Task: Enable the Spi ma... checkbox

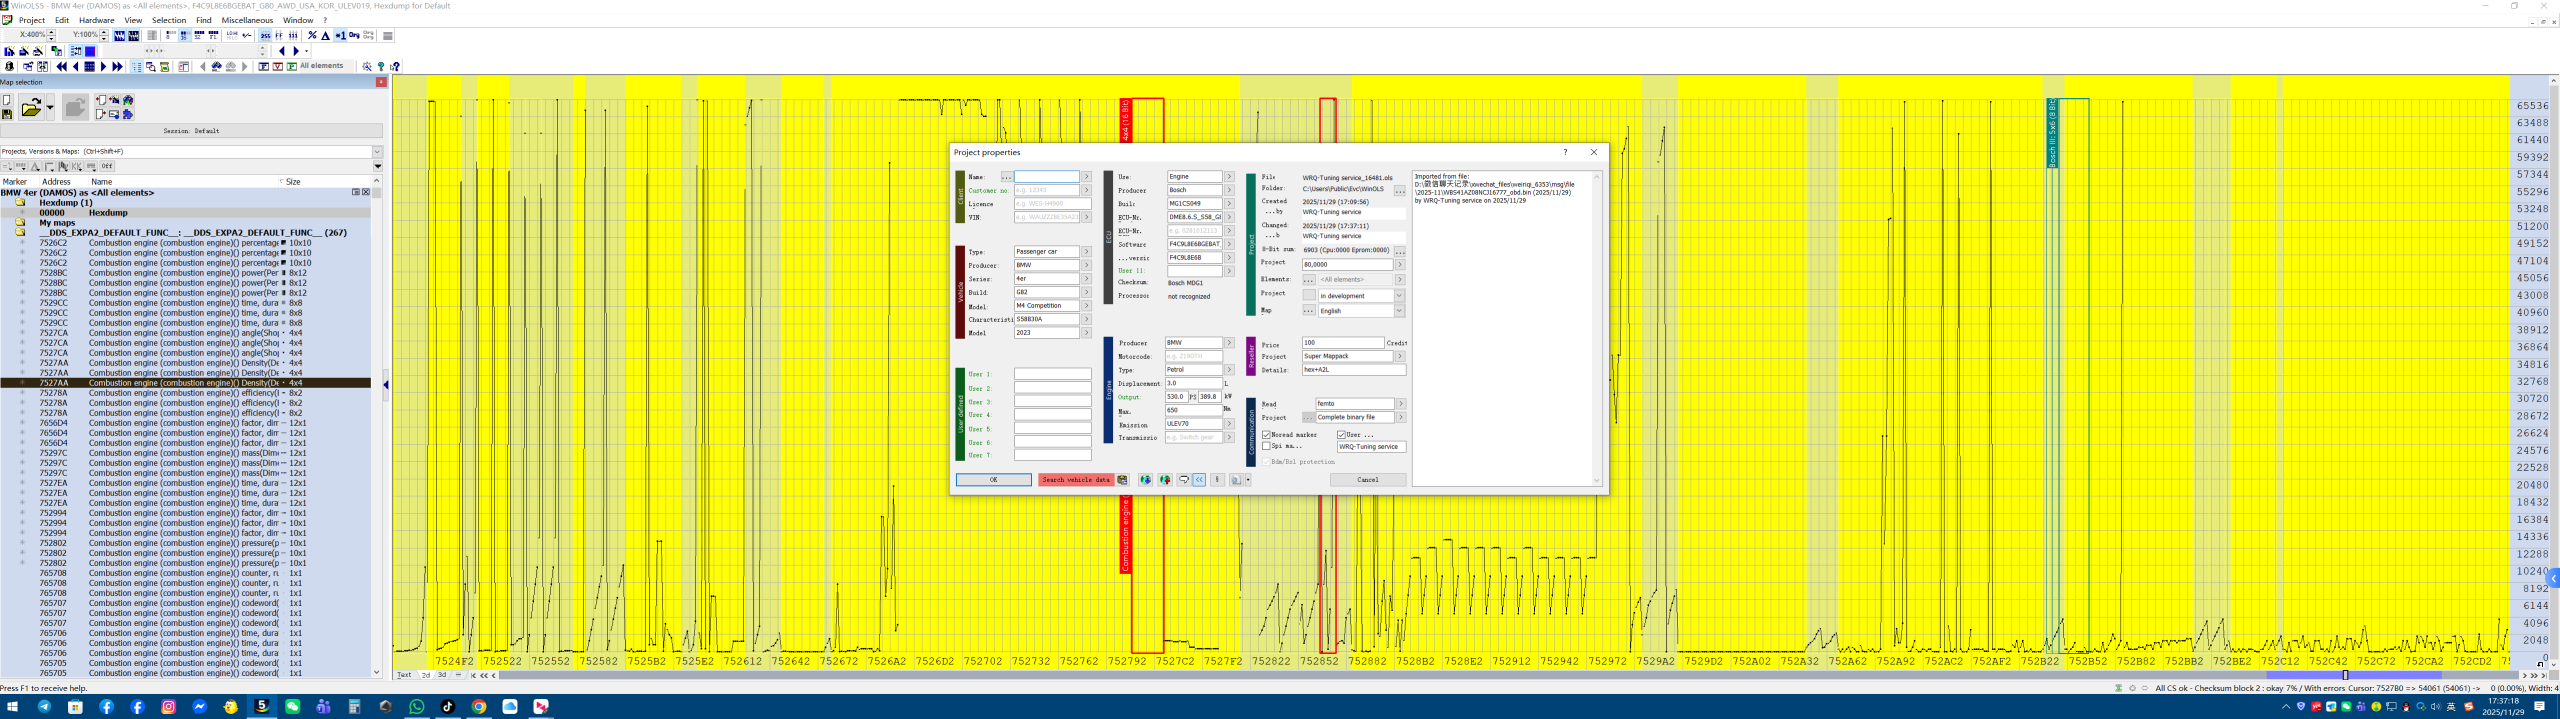Action: pos(1267,446)
